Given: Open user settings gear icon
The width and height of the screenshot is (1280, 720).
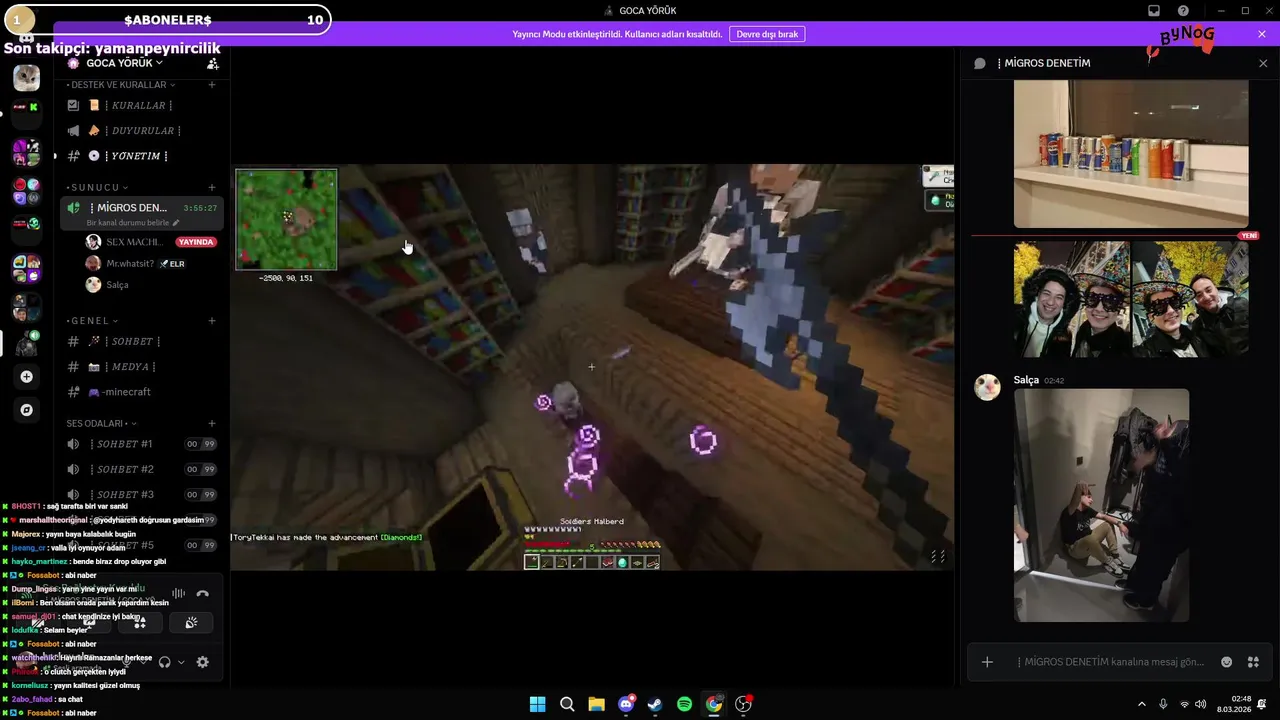Looking at the screenshot, I should pos(203,662).
